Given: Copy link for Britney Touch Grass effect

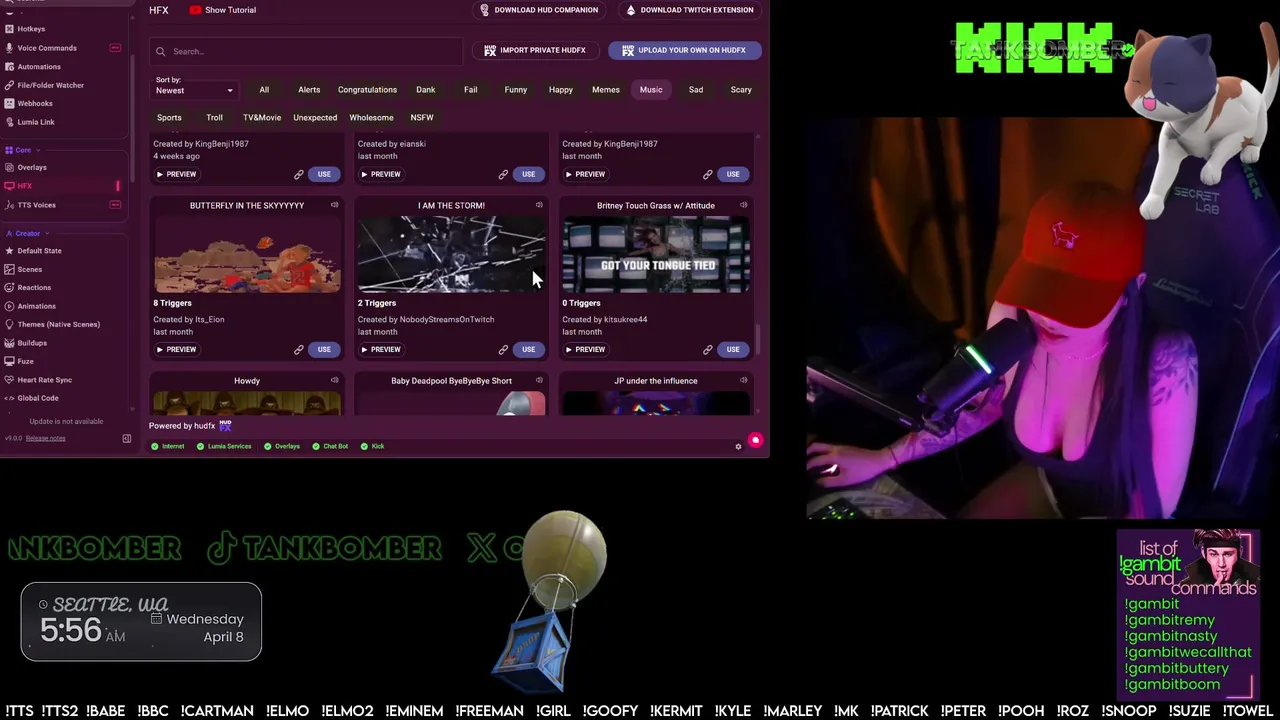Looking at the screenshot, I should point(707,349).
